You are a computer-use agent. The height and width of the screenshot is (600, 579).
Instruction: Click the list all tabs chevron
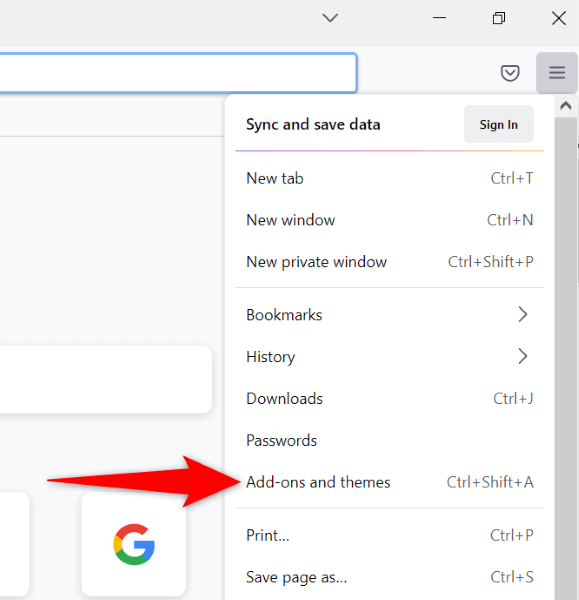tap(330, 18)
